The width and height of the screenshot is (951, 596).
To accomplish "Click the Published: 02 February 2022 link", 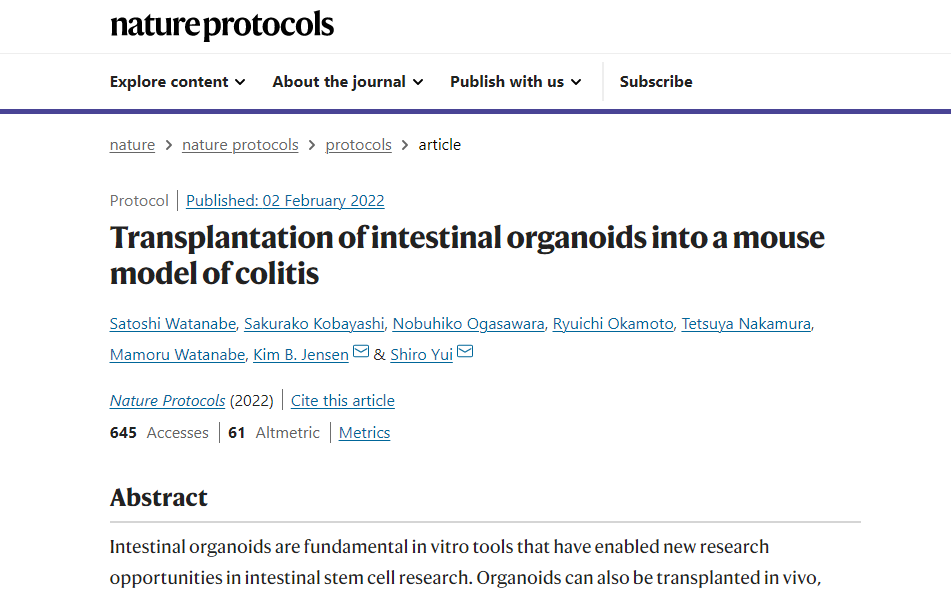I will 285,201.
